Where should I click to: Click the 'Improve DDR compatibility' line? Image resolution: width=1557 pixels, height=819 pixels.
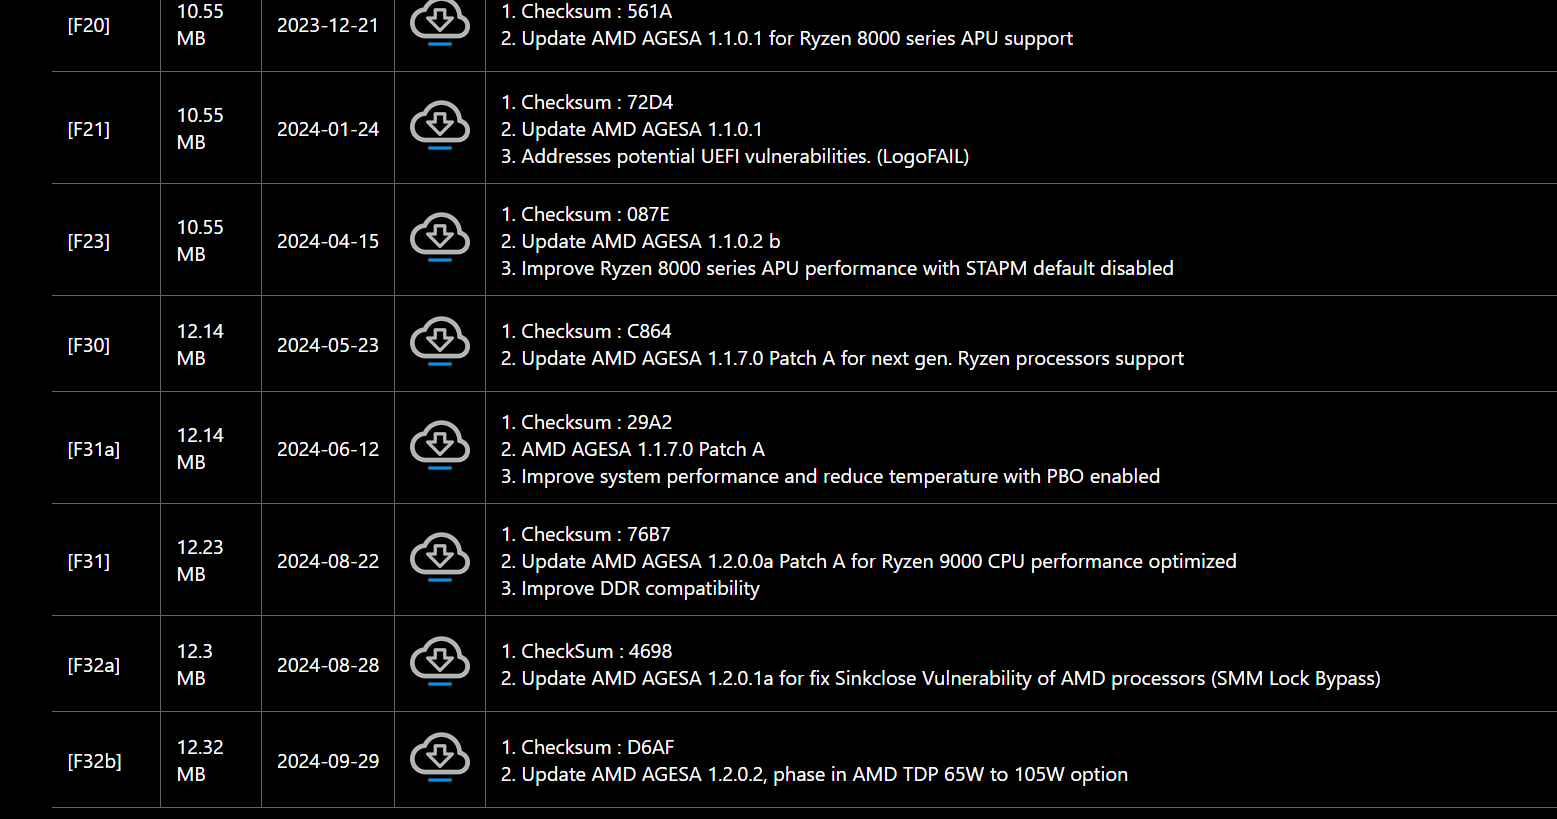(630, 588)
